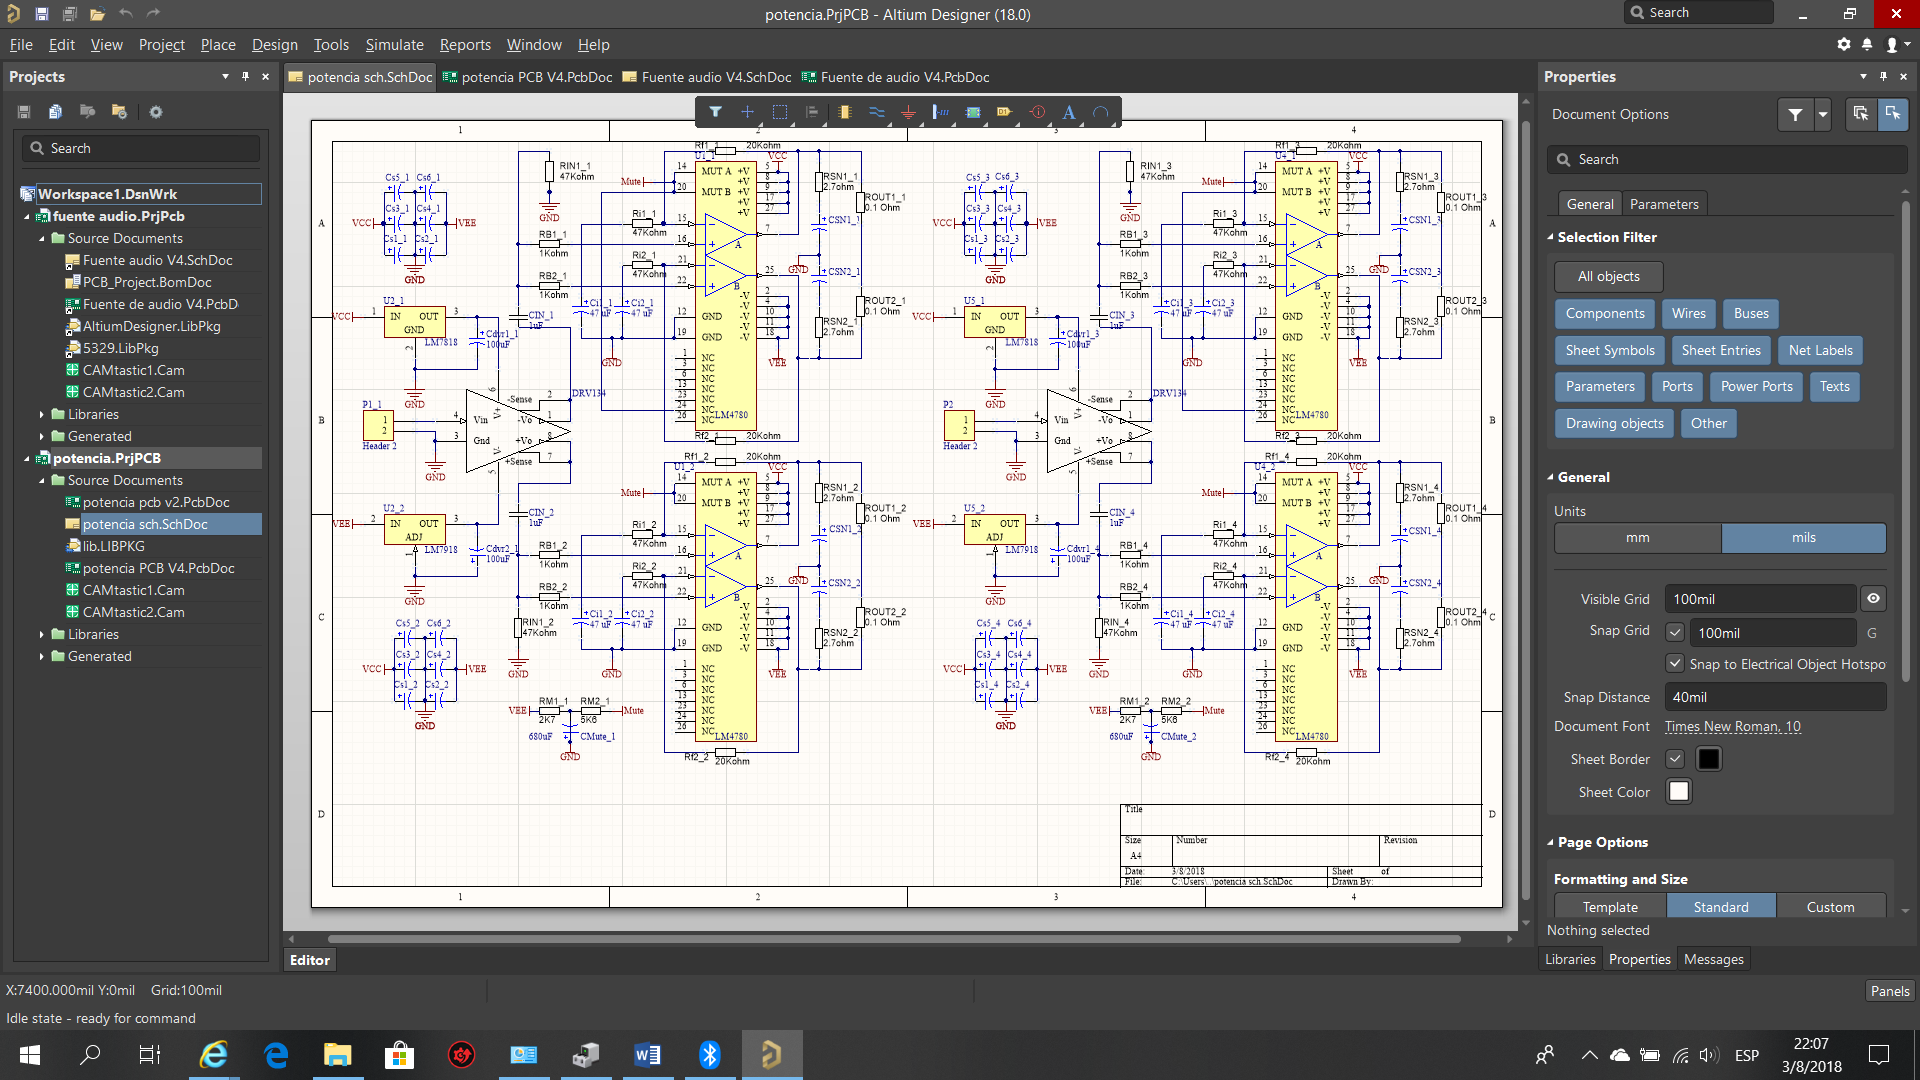The height and width of the screenshot is (1080, 1920).
Task: Collapse the Page Options section
Action: click(x=1551, y=842)
